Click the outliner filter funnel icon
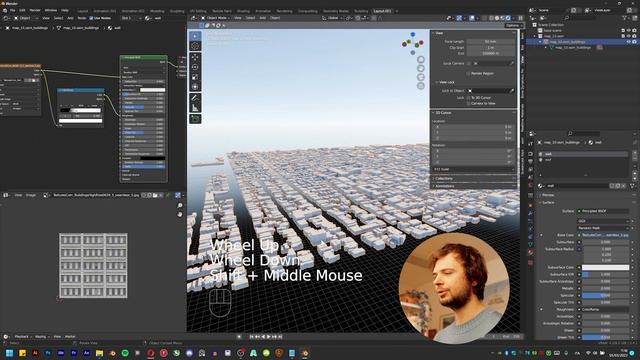Screen dimensions: 640x360 click(625, 18)
